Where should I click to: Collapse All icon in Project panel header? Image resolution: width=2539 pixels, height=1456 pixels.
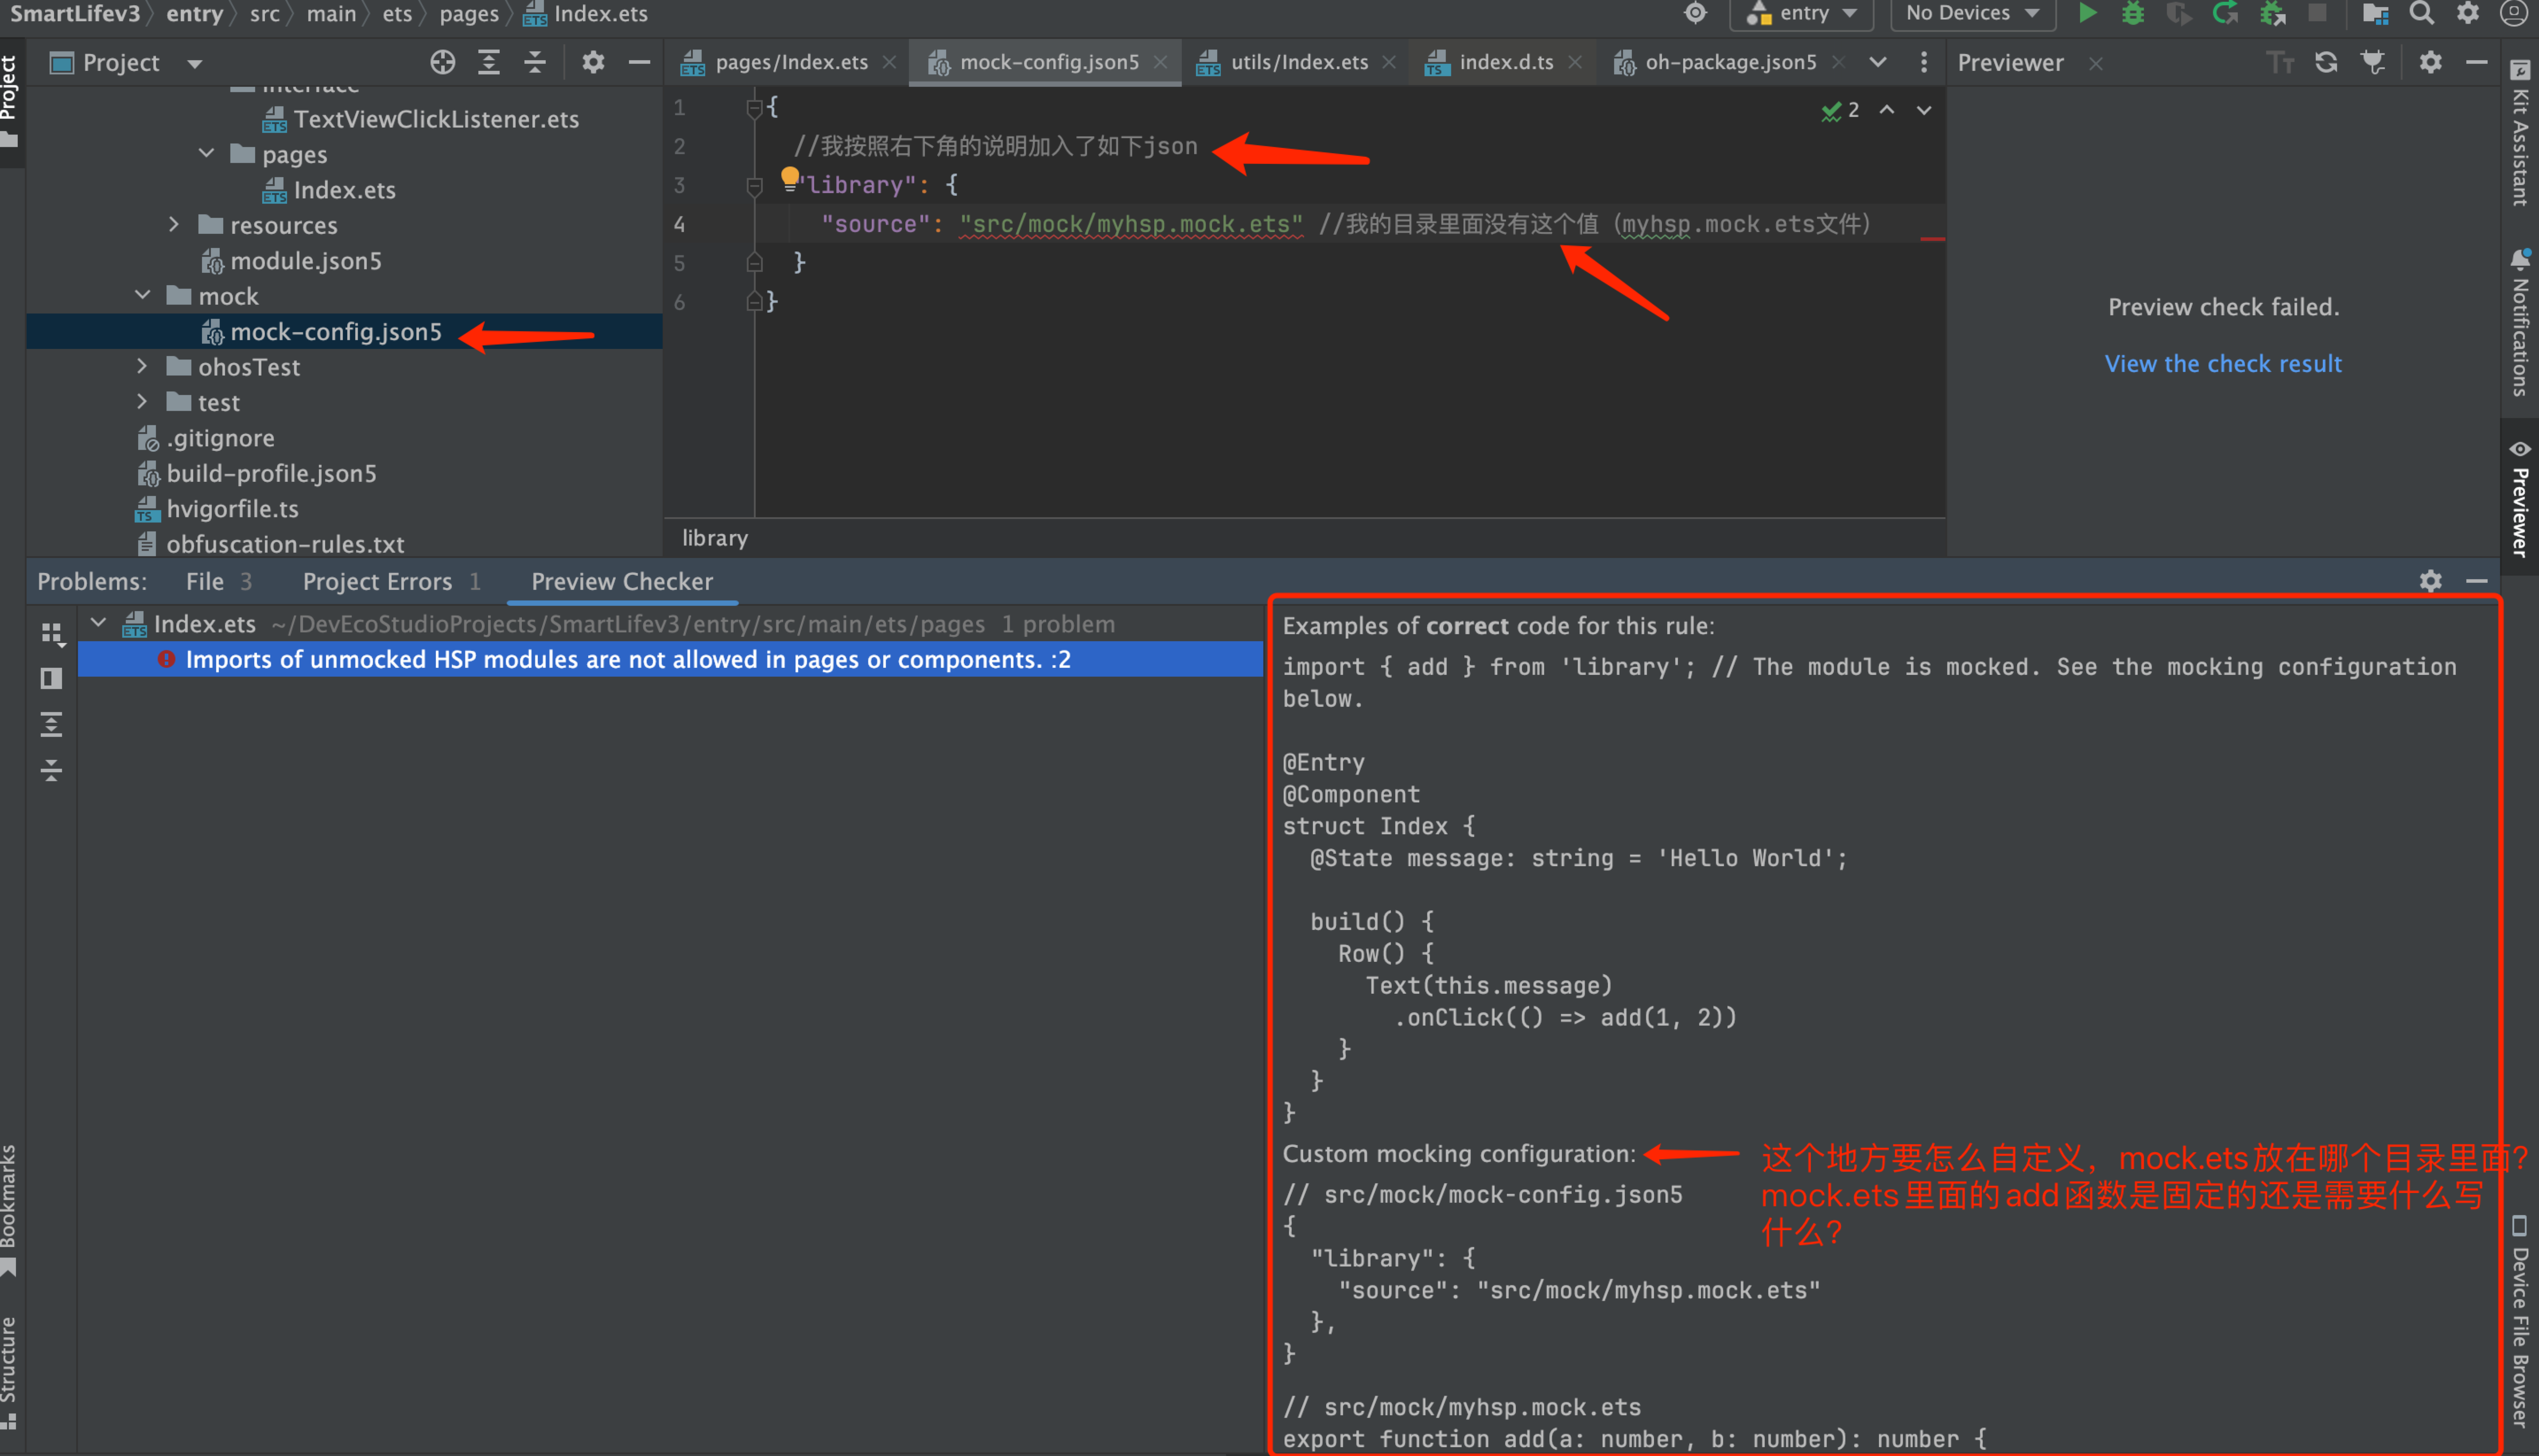(x=535, y=63)
